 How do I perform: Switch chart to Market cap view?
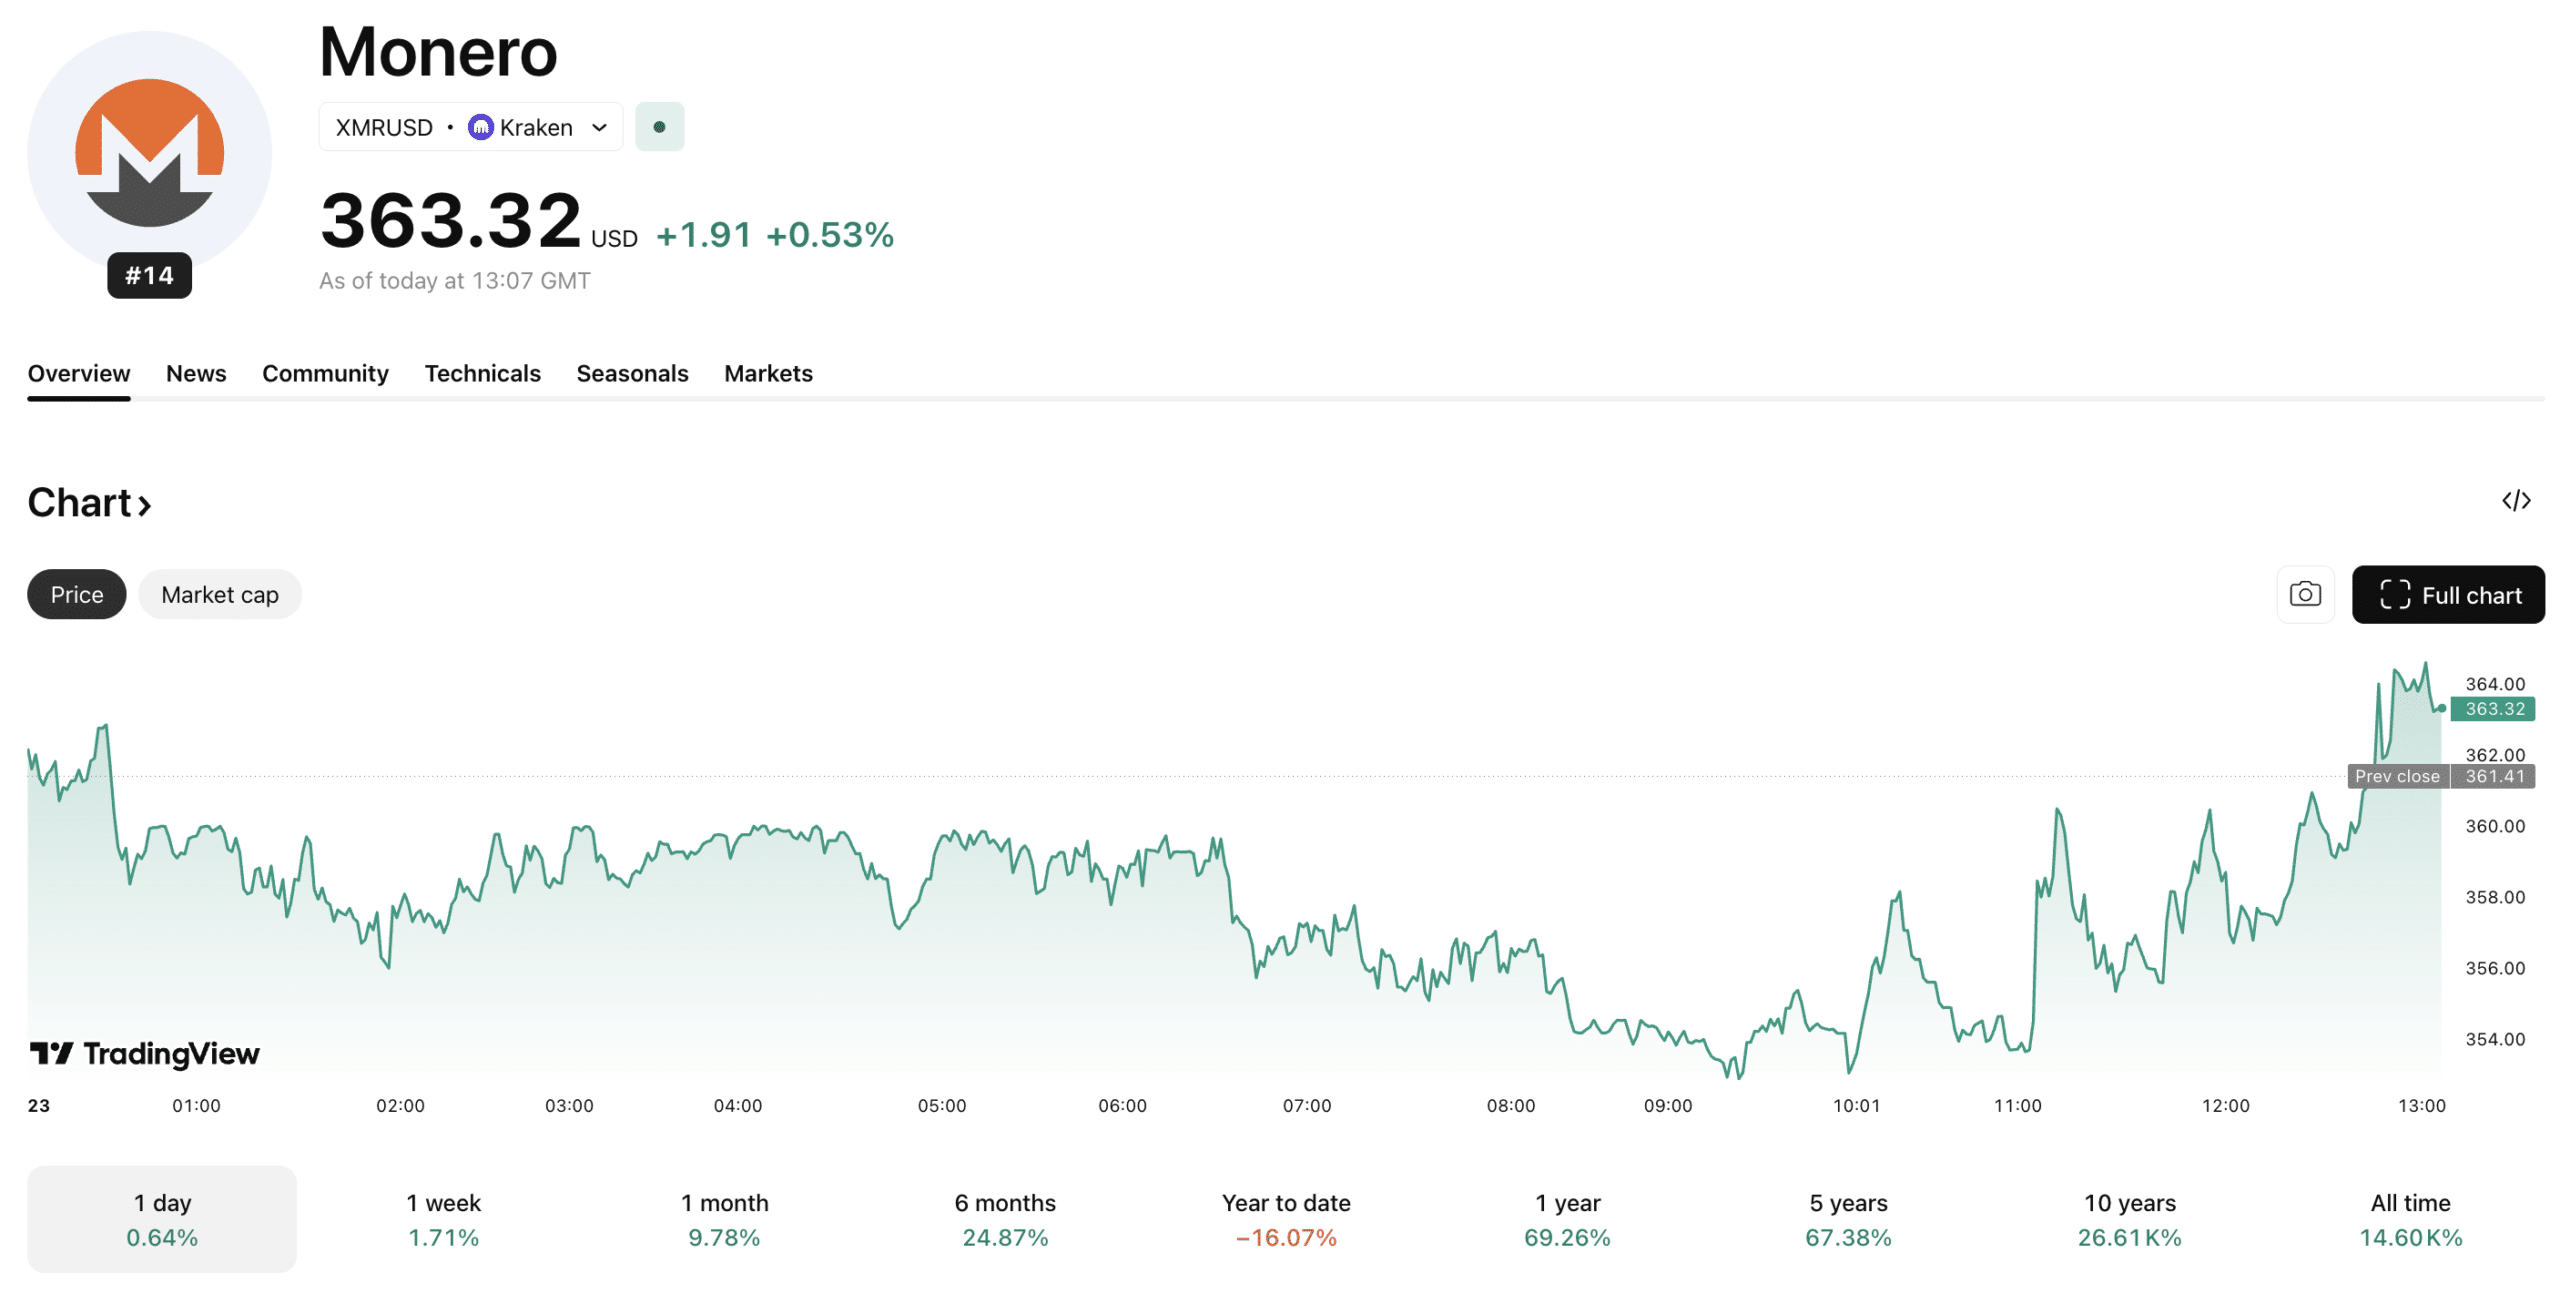tap(220, 594)
